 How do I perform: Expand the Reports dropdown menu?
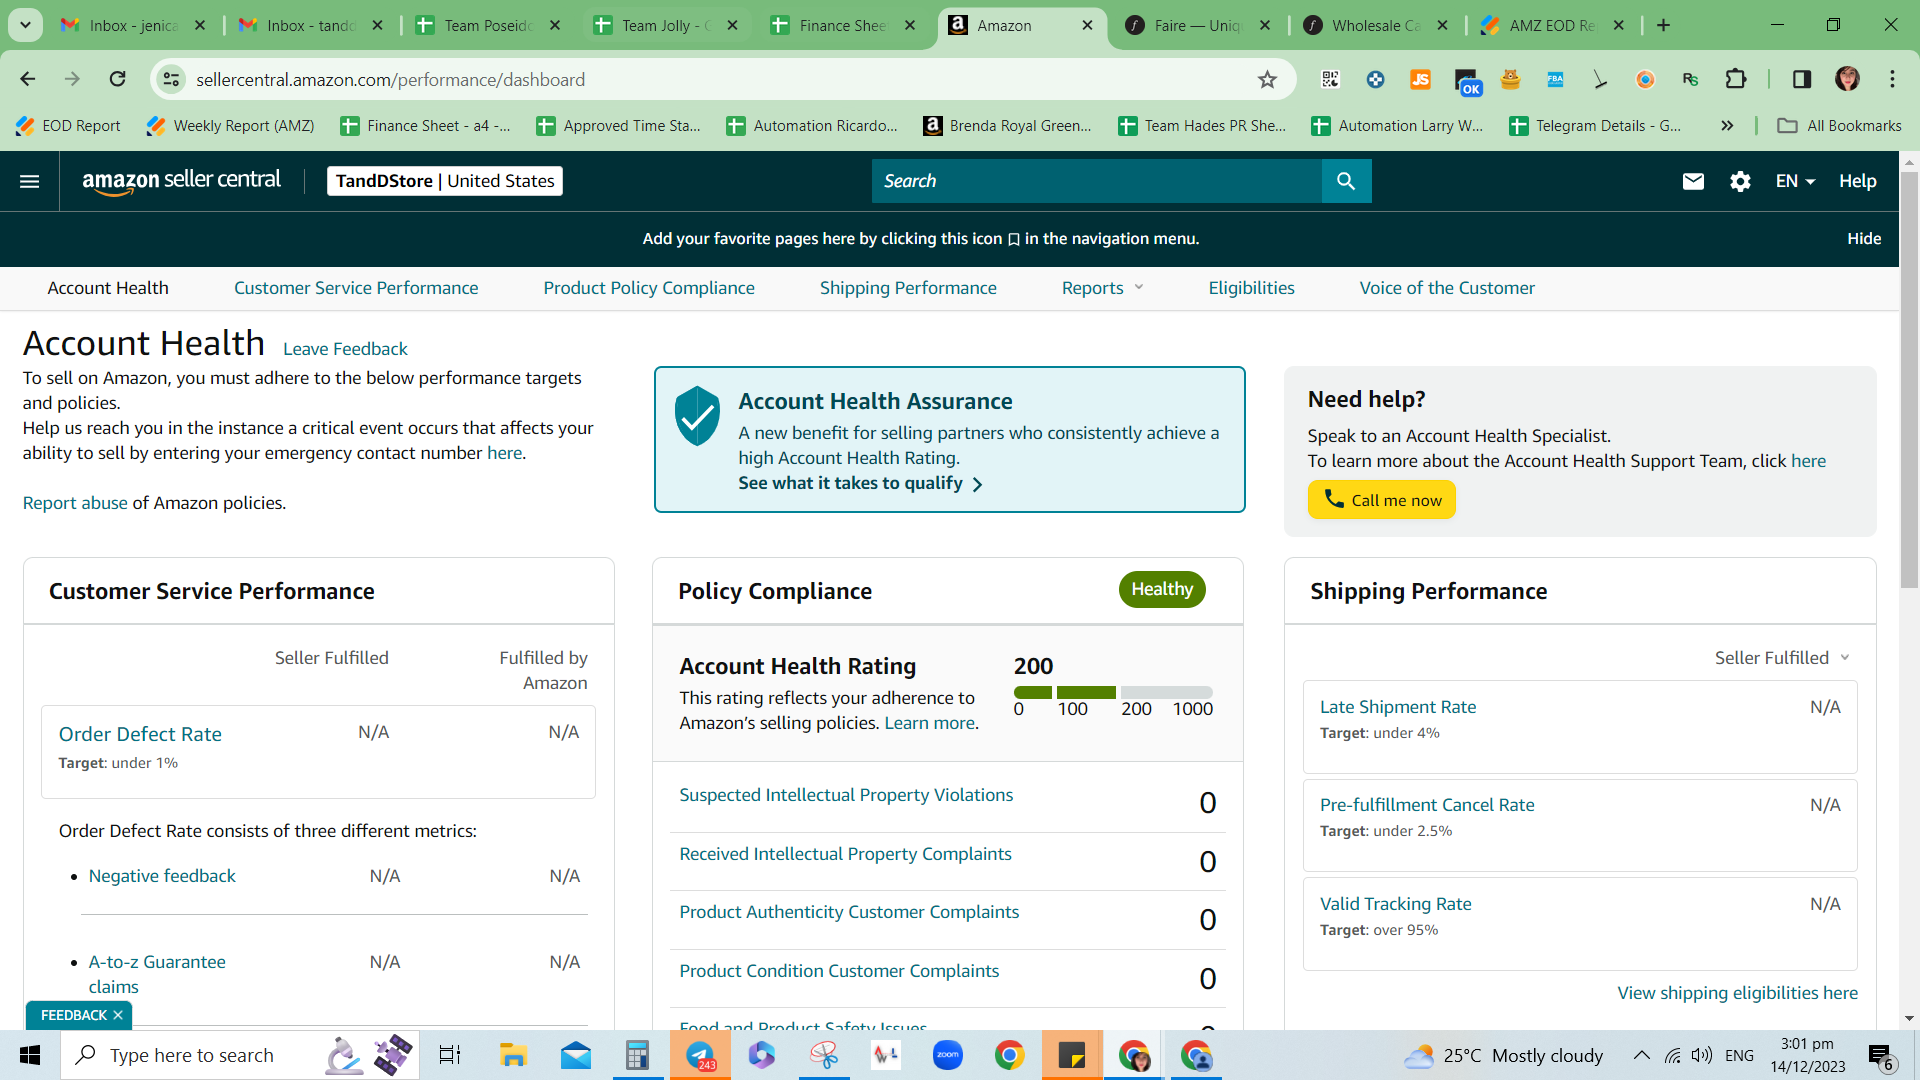(x=1103, y=288)
